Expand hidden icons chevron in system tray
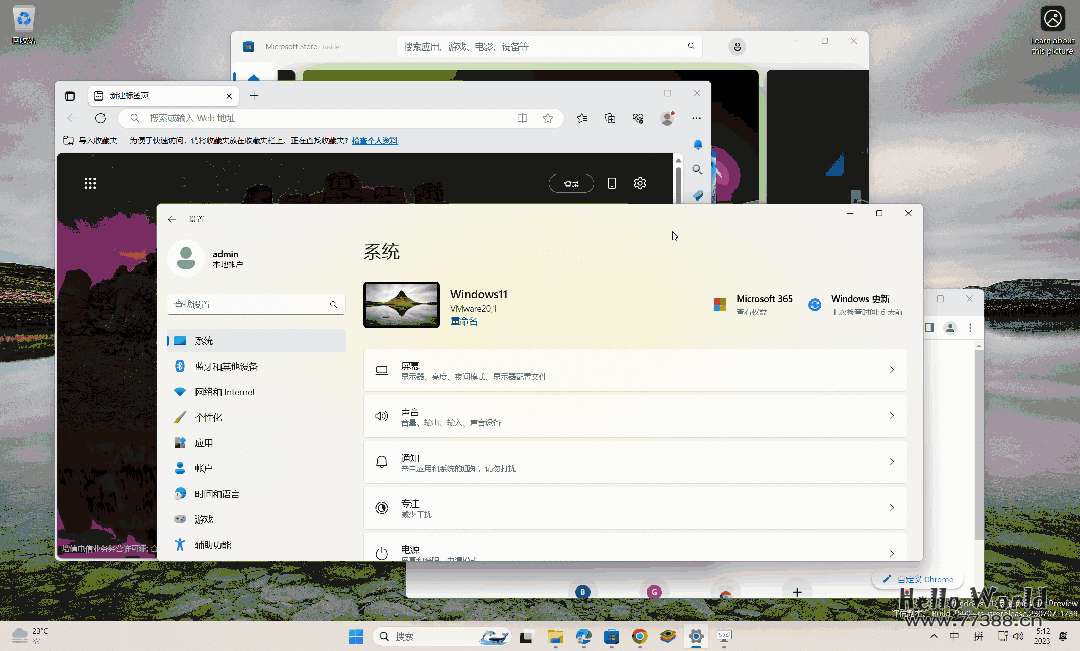The image size is (1080, 651). click(x=932, y=636)
